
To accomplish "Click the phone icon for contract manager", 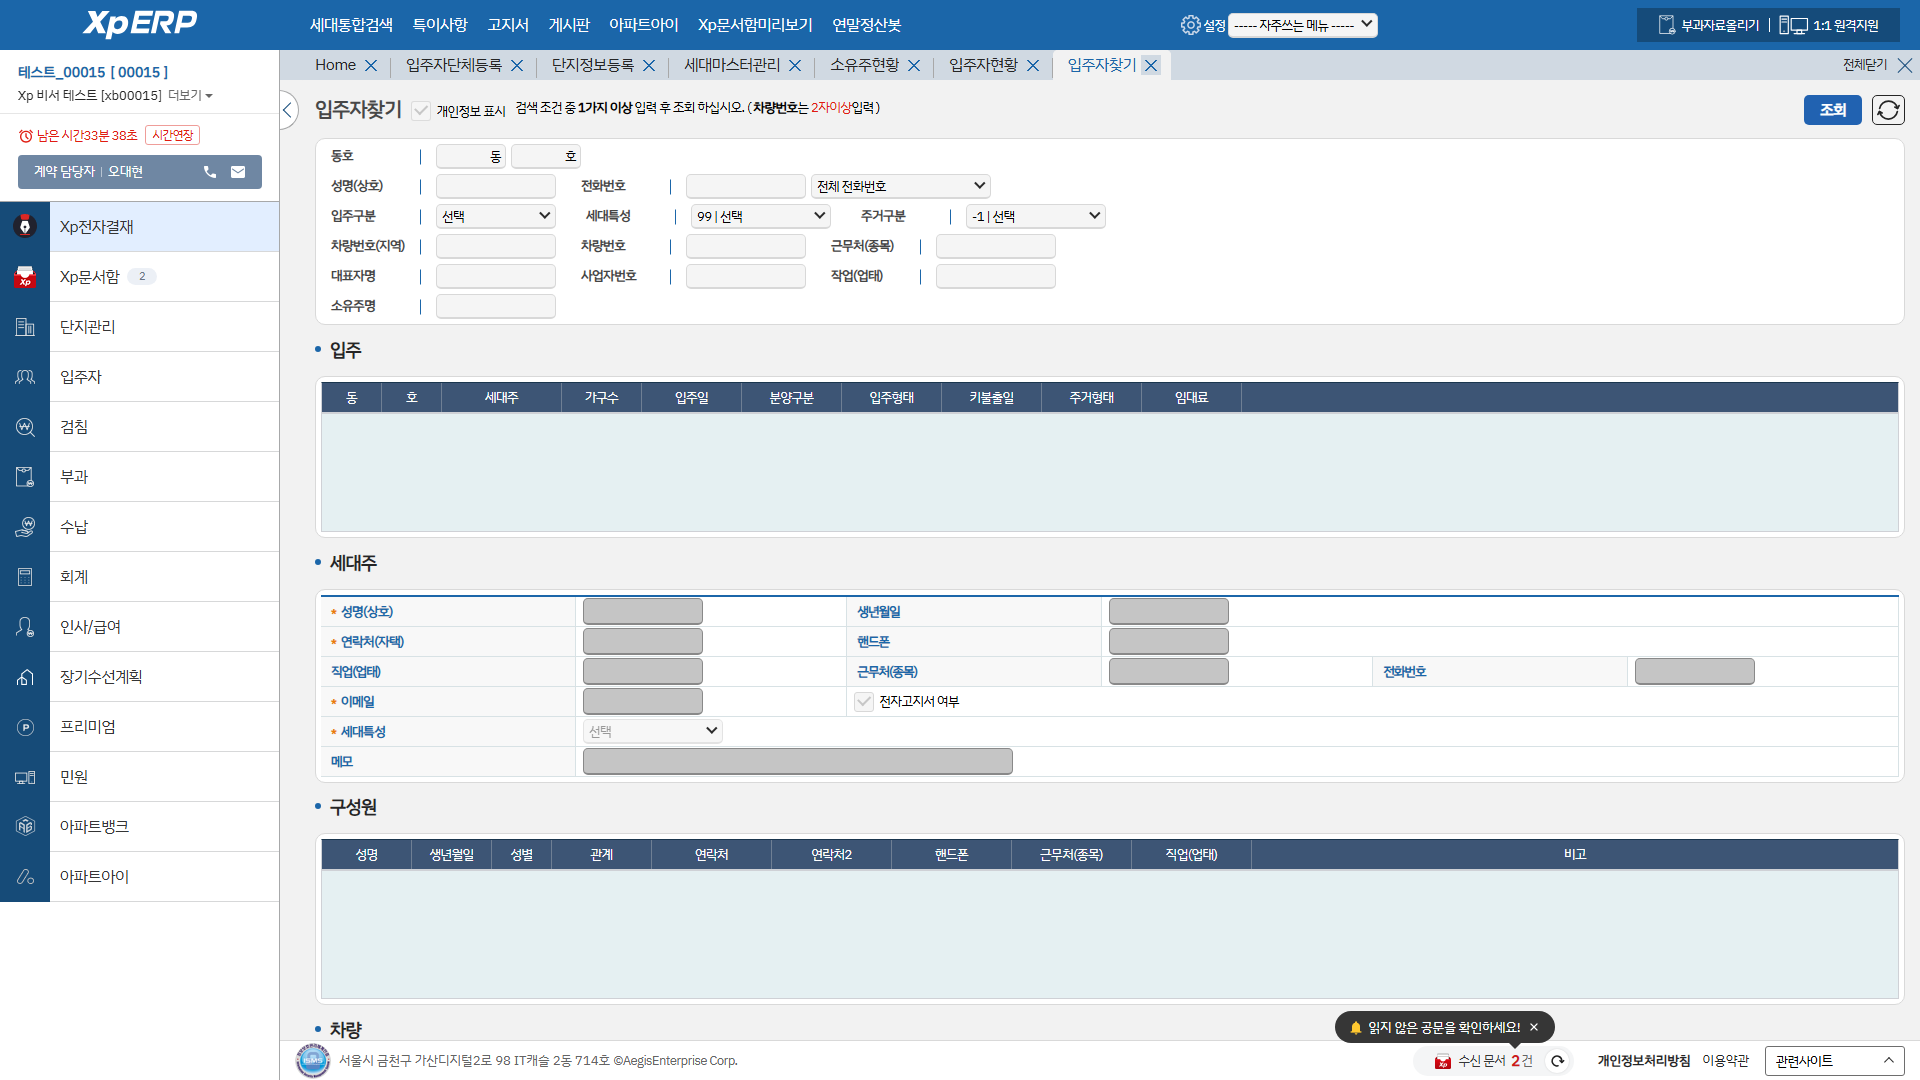I will pos(210,172).
